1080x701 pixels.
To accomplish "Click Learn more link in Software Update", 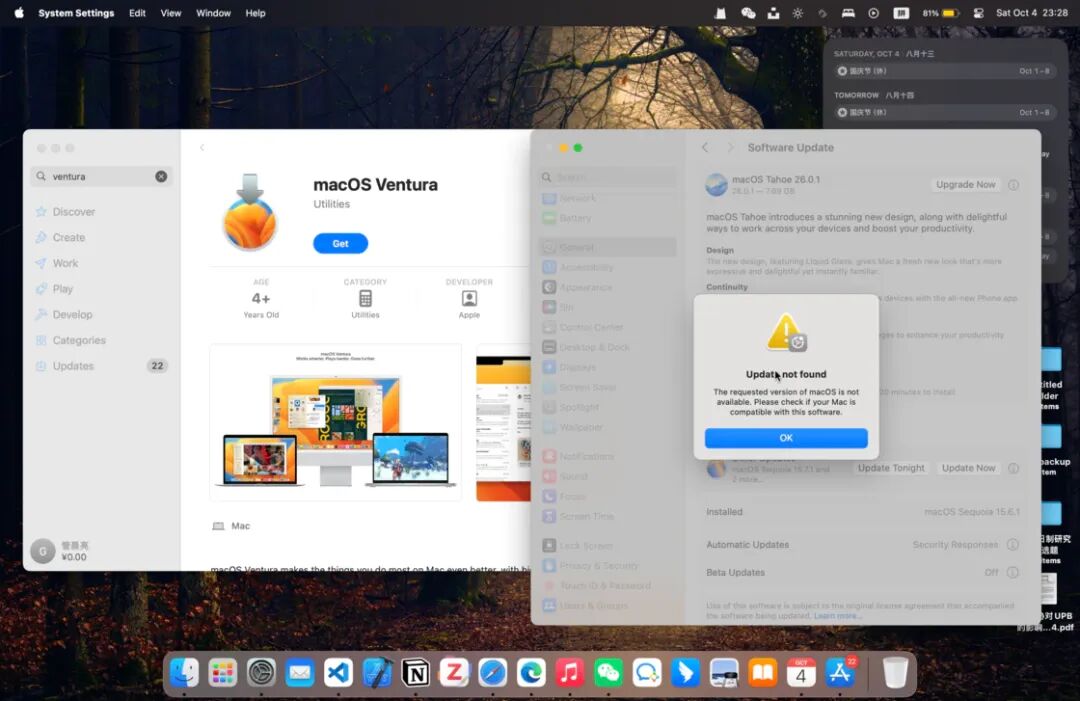I will coord(836,616).
